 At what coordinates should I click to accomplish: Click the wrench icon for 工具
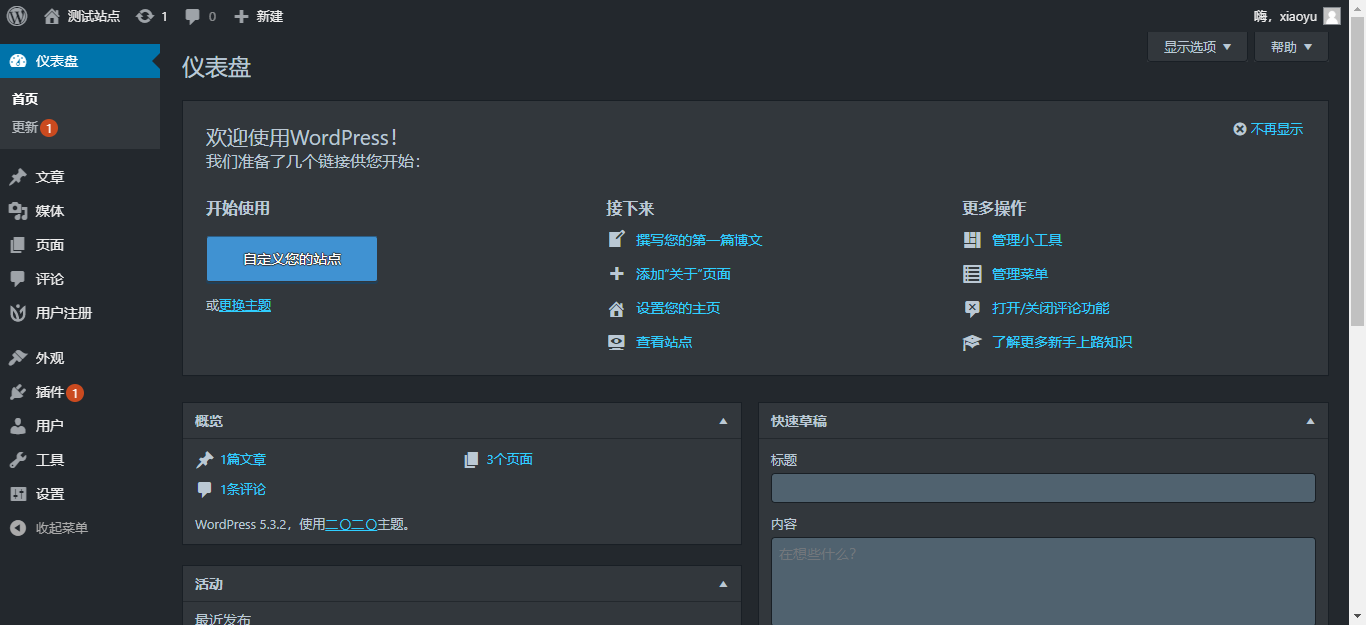coord(18,460)
